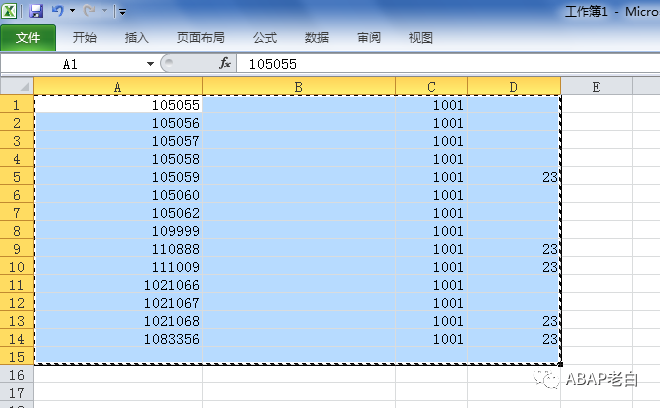Click the Name Box showing A1
The image size is (660, 408).
pos(71,64)
